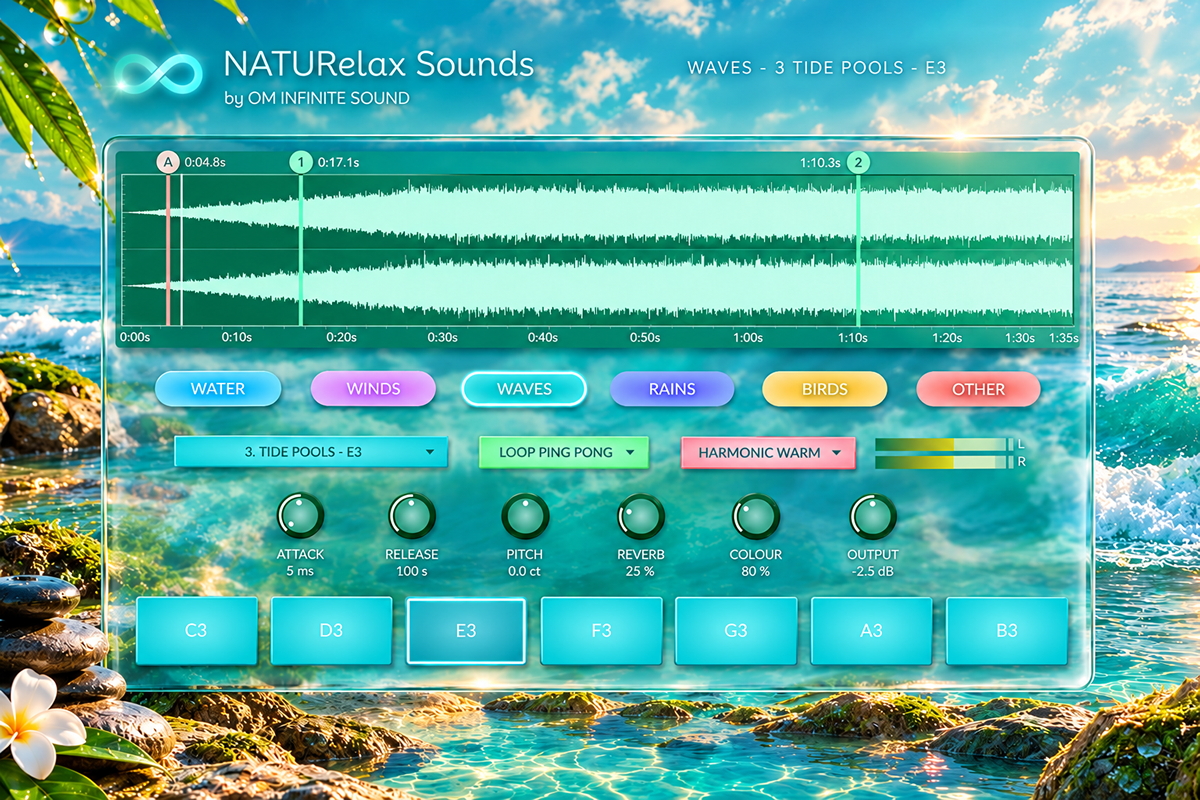The width and height of the screenshot is (1200, 800).
Task: Click the PITCH knob
Action: [525, 516]
